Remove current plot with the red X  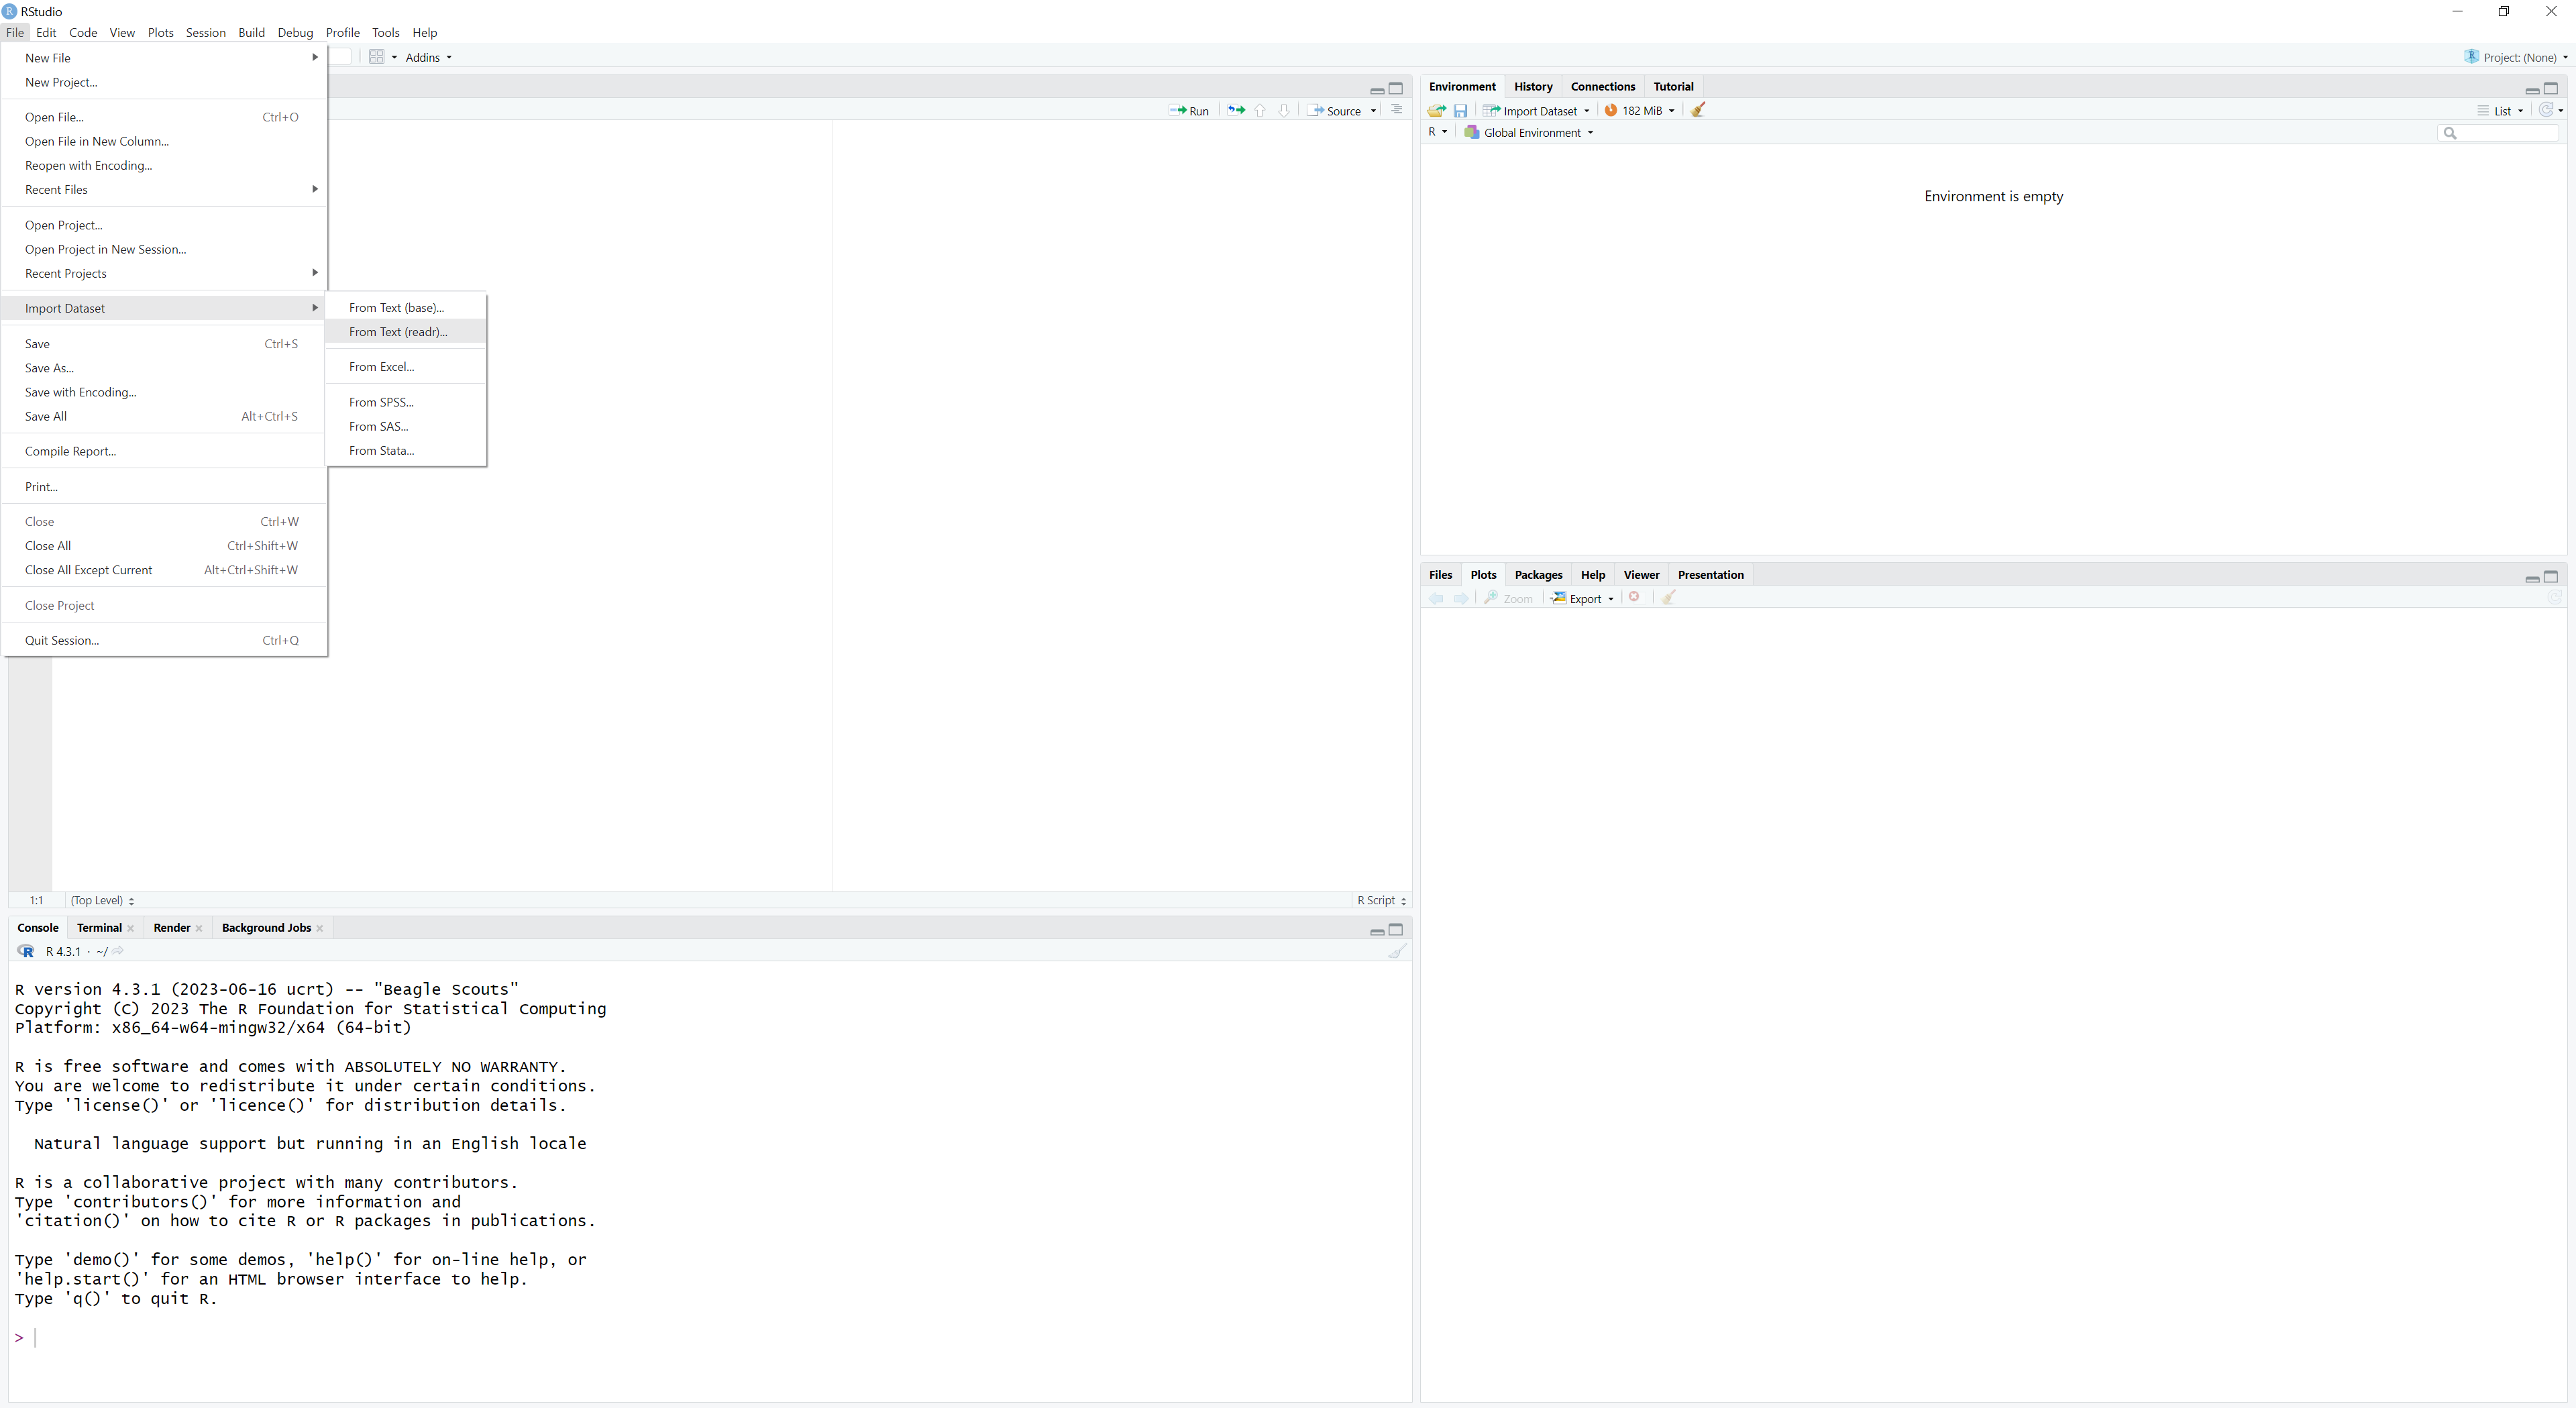[1634, 598]
